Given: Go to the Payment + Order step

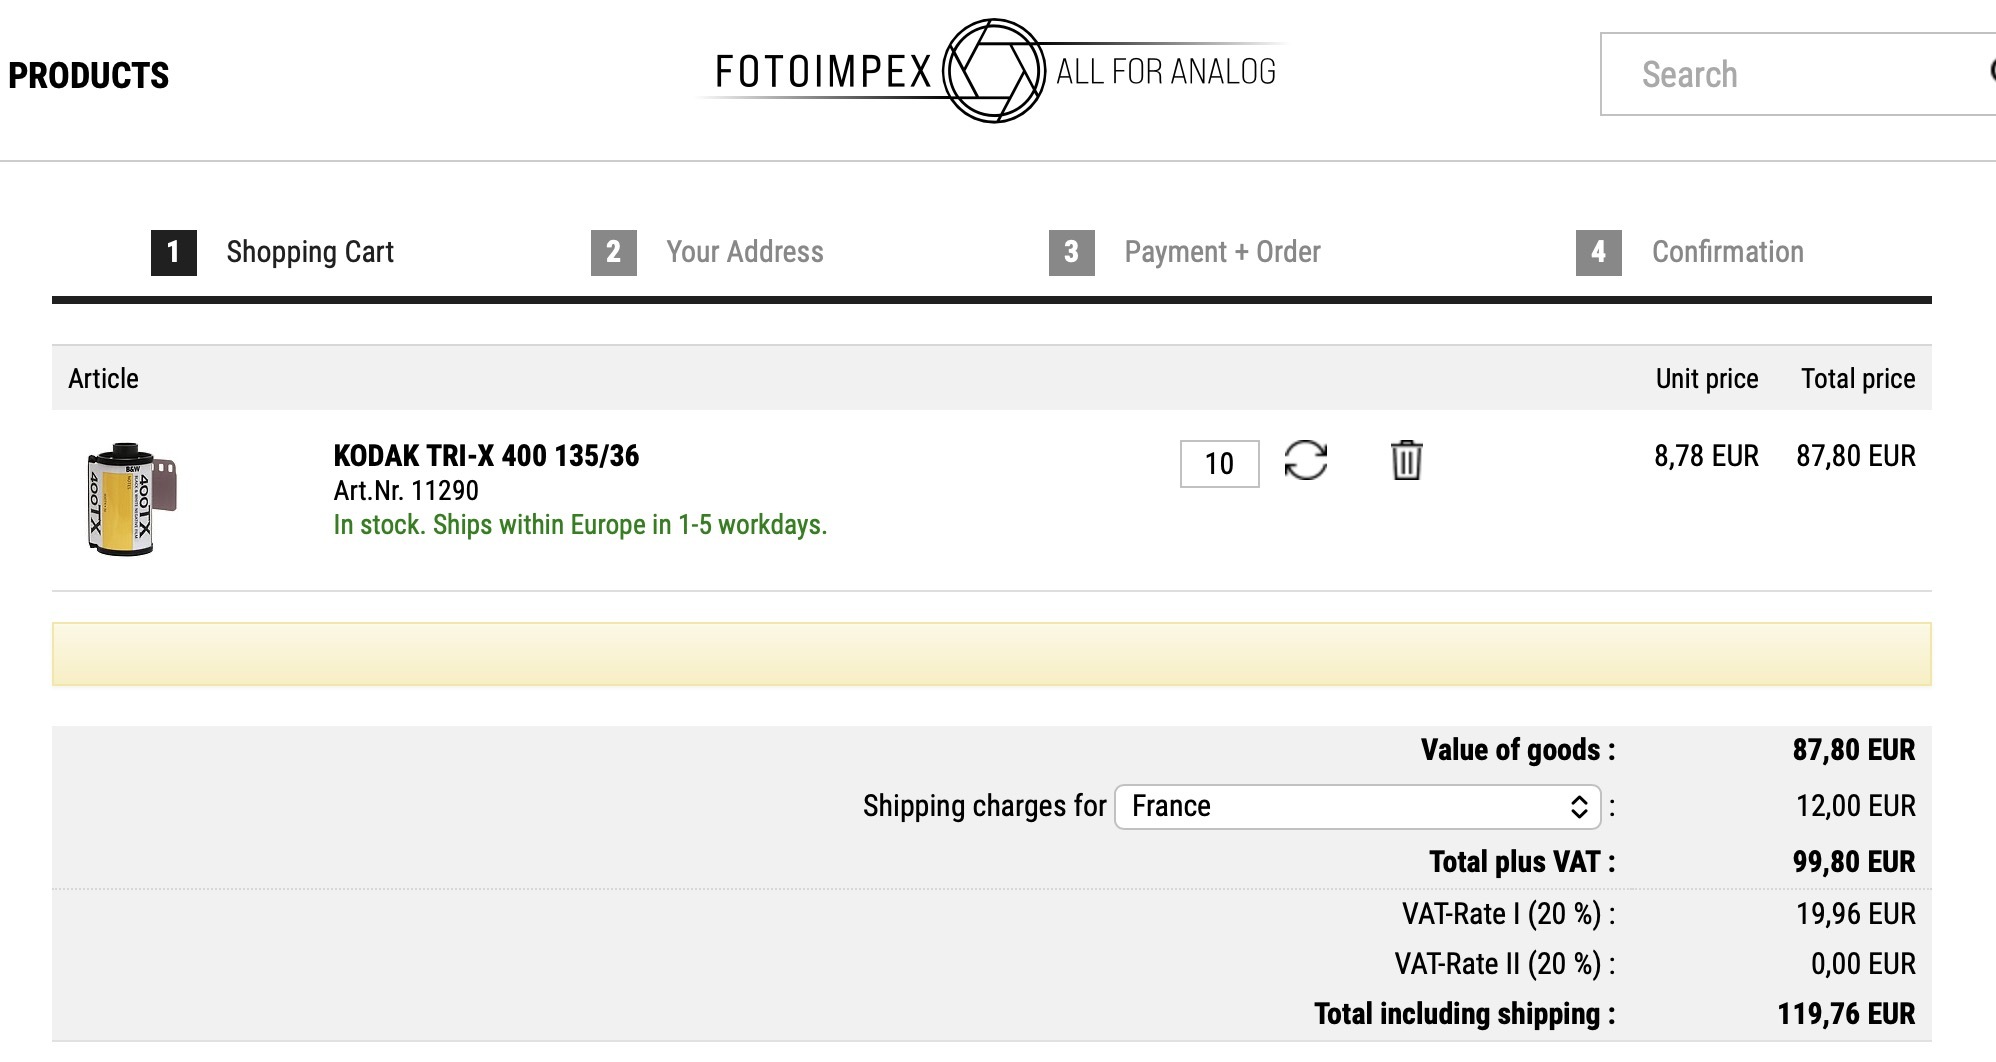Looking at the screenshot, I should [1222, 252].
